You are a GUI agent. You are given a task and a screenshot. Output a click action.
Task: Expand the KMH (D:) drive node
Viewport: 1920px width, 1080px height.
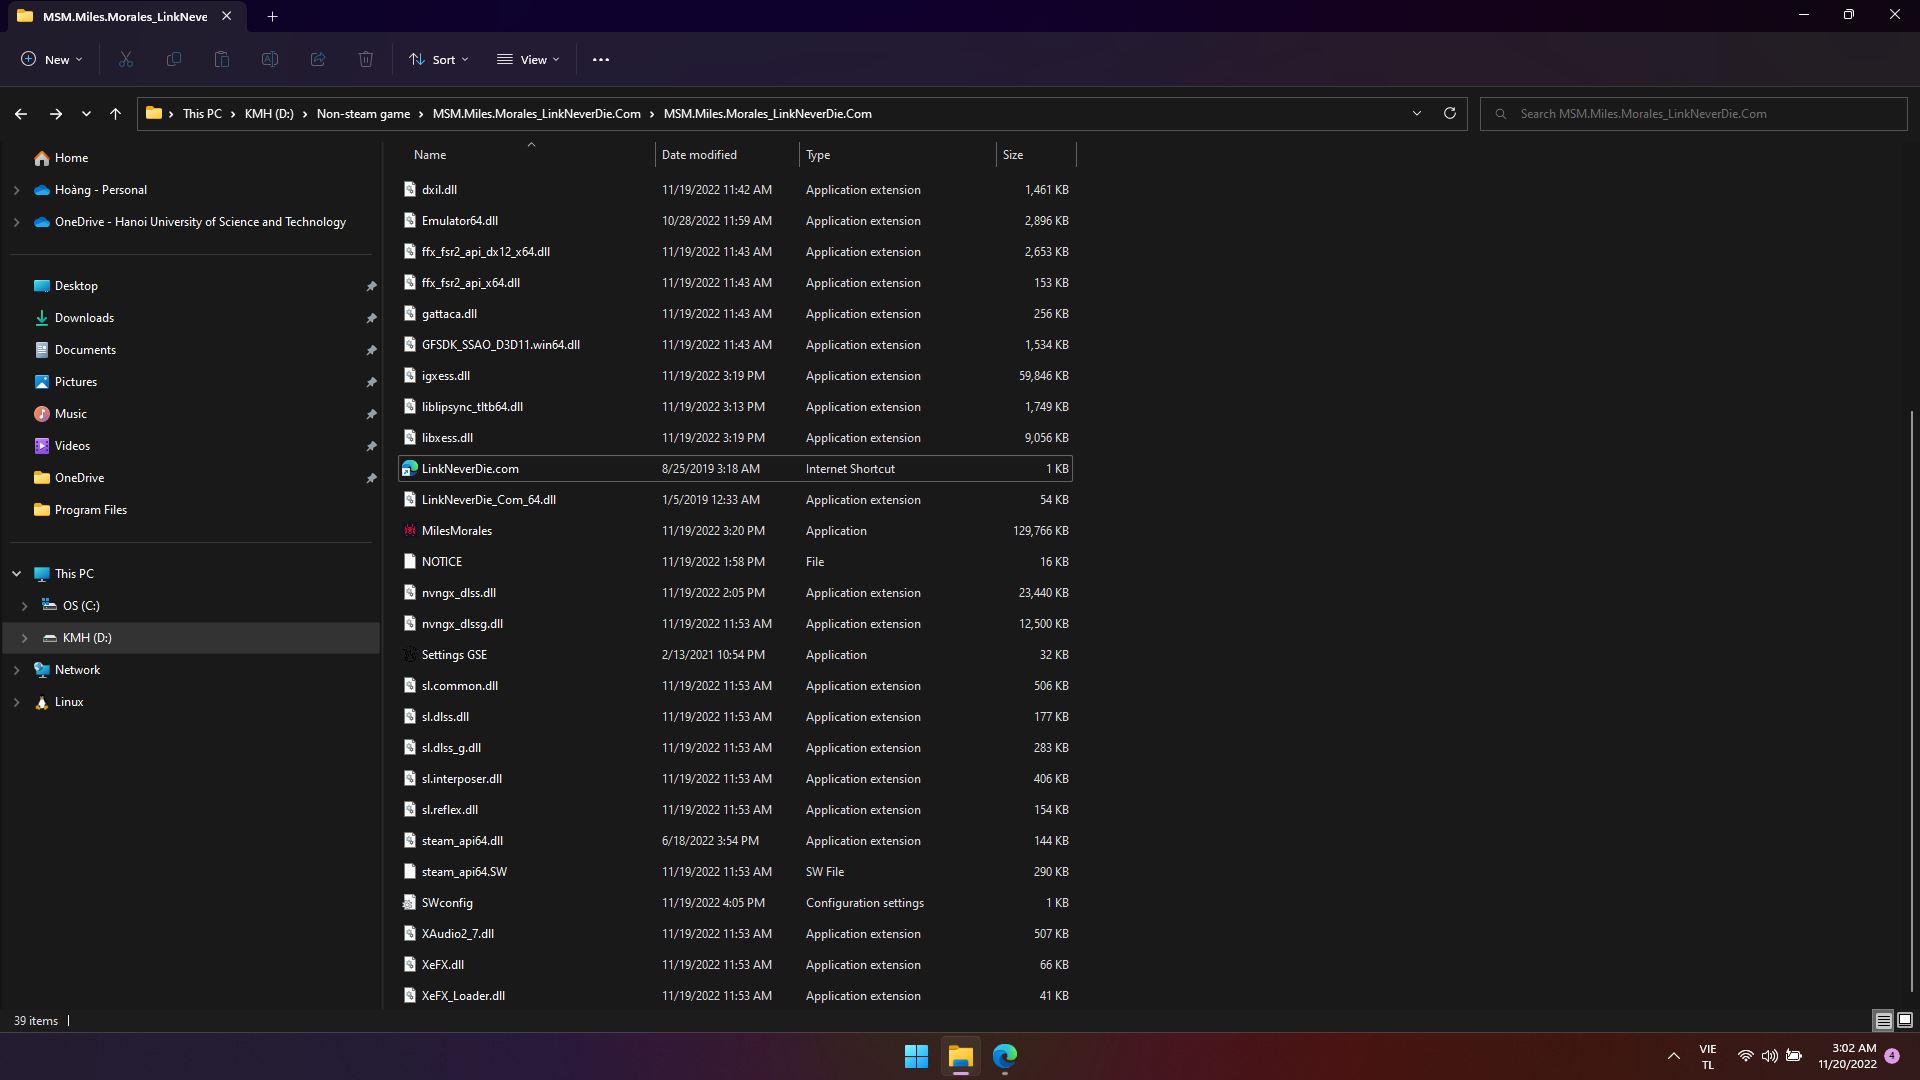[24, 638]
